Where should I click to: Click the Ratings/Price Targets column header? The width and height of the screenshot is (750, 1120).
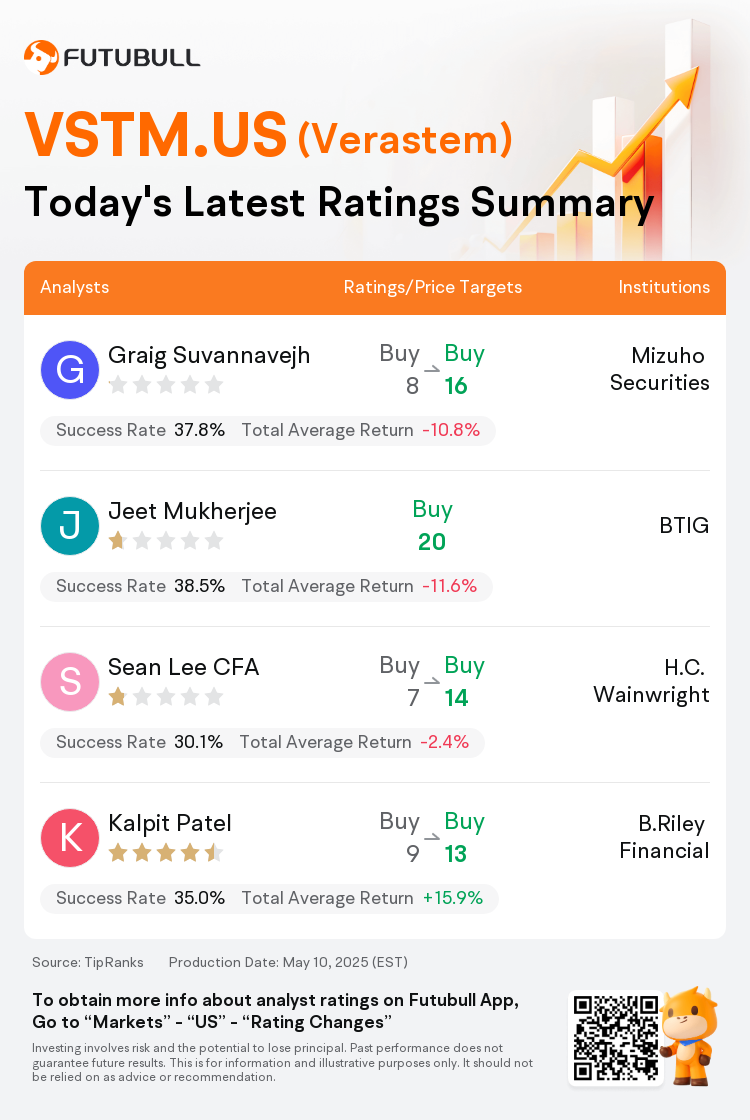tap(433, 287)
